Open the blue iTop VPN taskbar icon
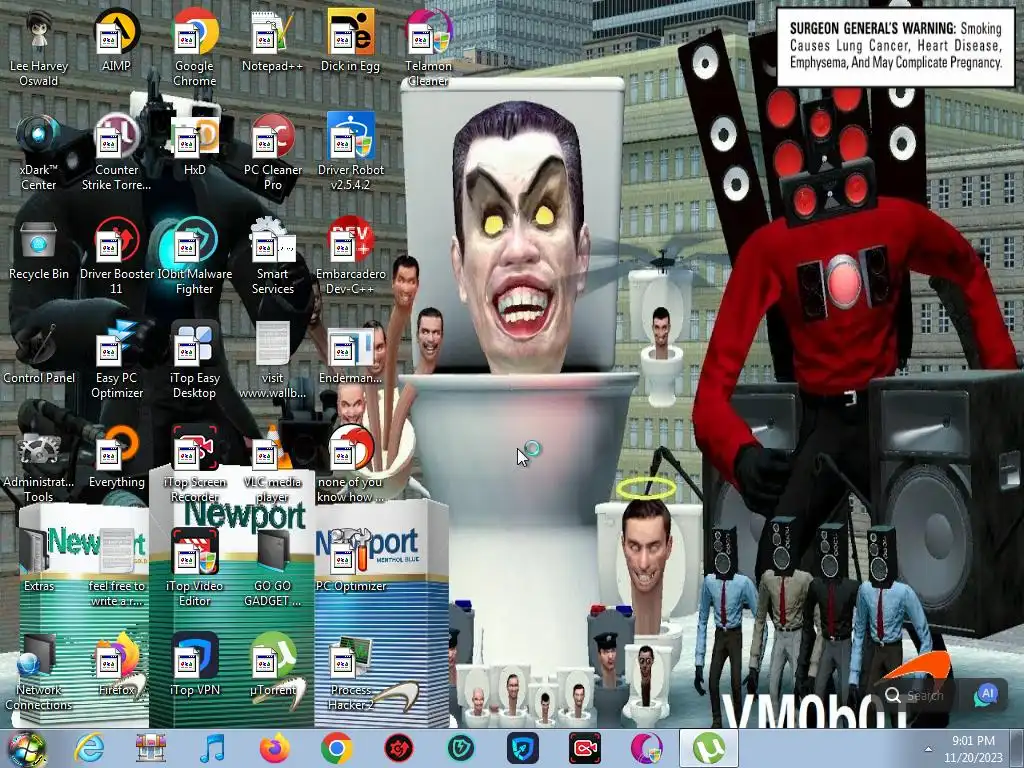Image resolution: width=1024 pixels, height=768 pixels. (x=523, y=748)
